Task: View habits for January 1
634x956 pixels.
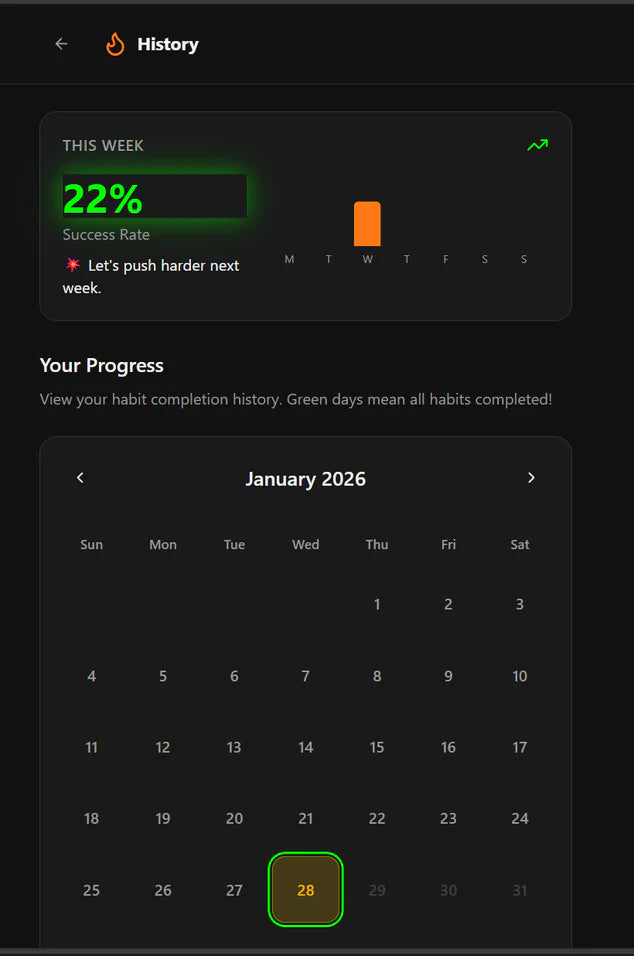Action: click(x=377, y=604)
